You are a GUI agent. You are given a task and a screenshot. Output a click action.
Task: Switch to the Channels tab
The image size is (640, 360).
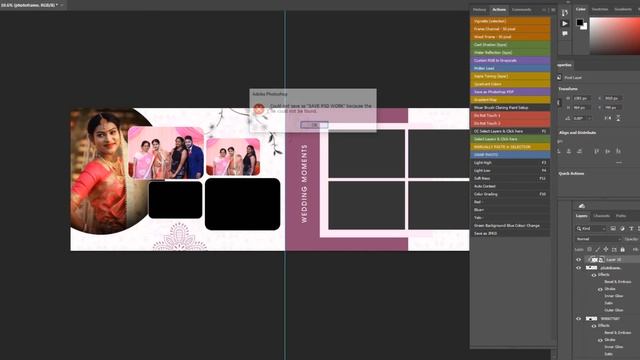(601, 216)
